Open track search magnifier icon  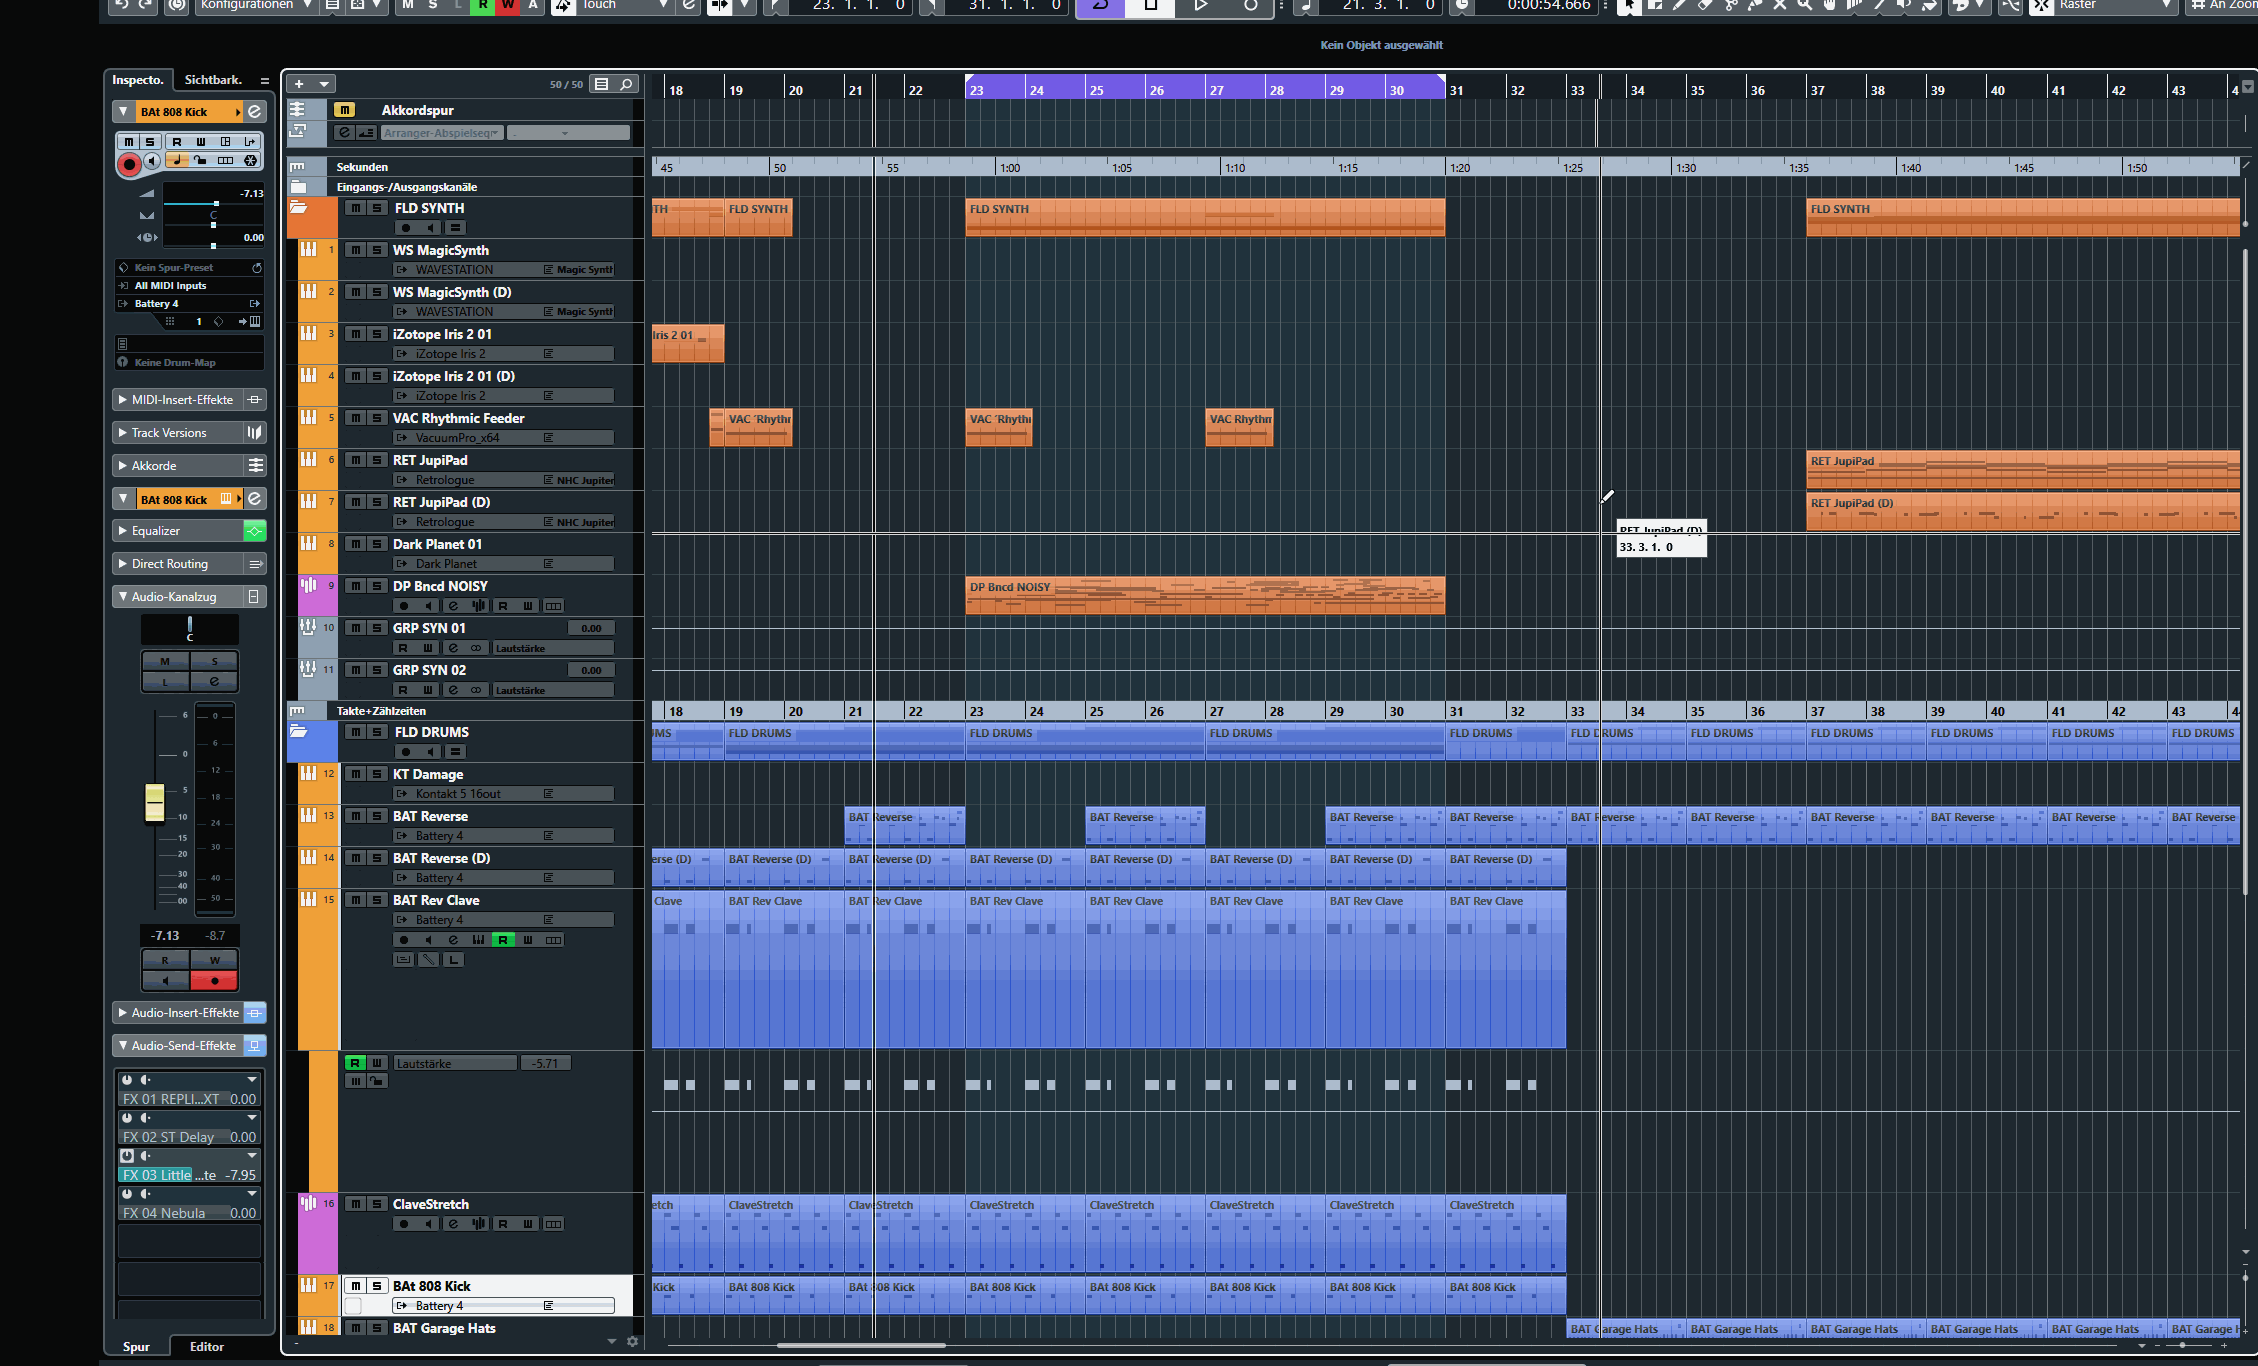click(x=627, y=84)
